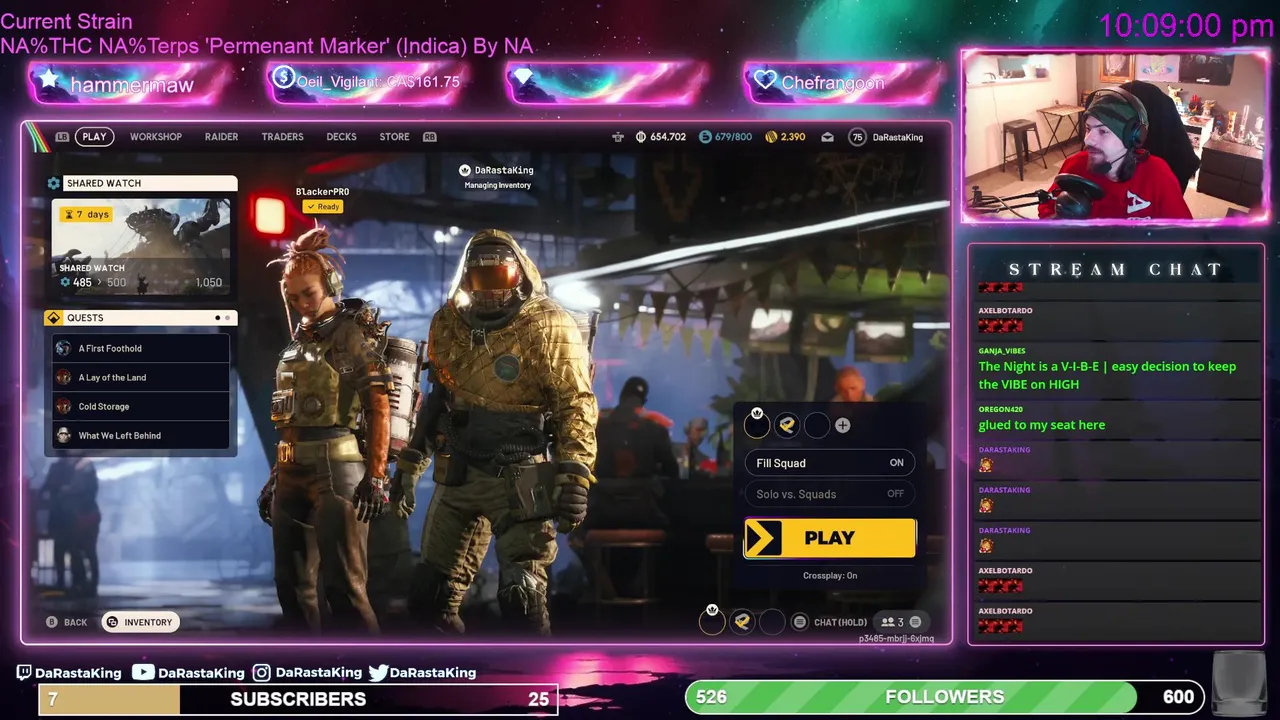The width and height of the screenshot is (1280, 720).
Task: Click the YouTube logo in the social bar
Action: pos(144,673)
